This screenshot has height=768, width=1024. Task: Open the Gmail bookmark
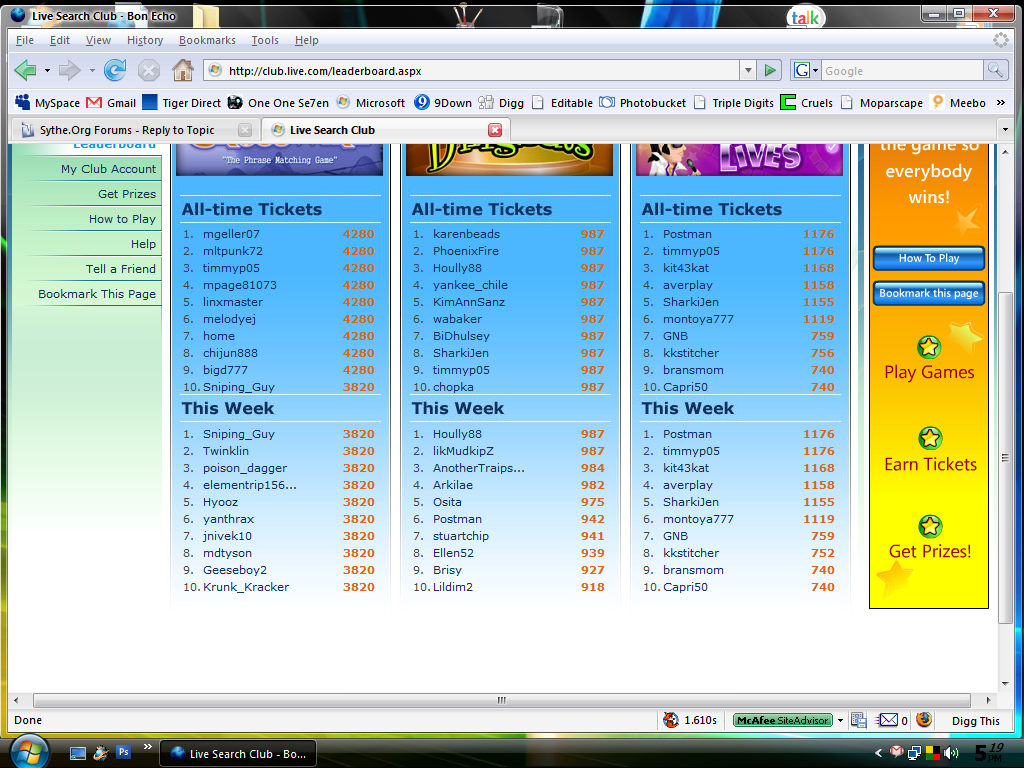[x=111, y=103]
